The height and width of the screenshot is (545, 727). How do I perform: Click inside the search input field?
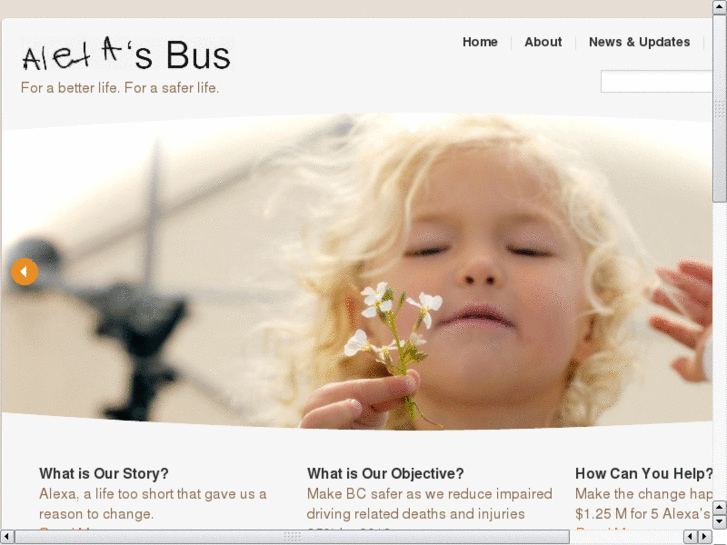click(x=656, y=82)
